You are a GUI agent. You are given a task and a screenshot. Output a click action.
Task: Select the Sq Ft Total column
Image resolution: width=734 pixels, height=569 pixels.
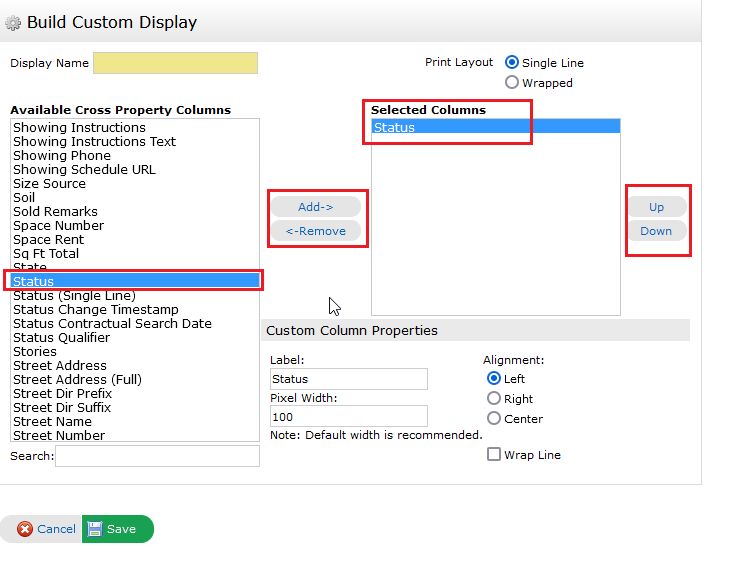(x=135, y=254)
